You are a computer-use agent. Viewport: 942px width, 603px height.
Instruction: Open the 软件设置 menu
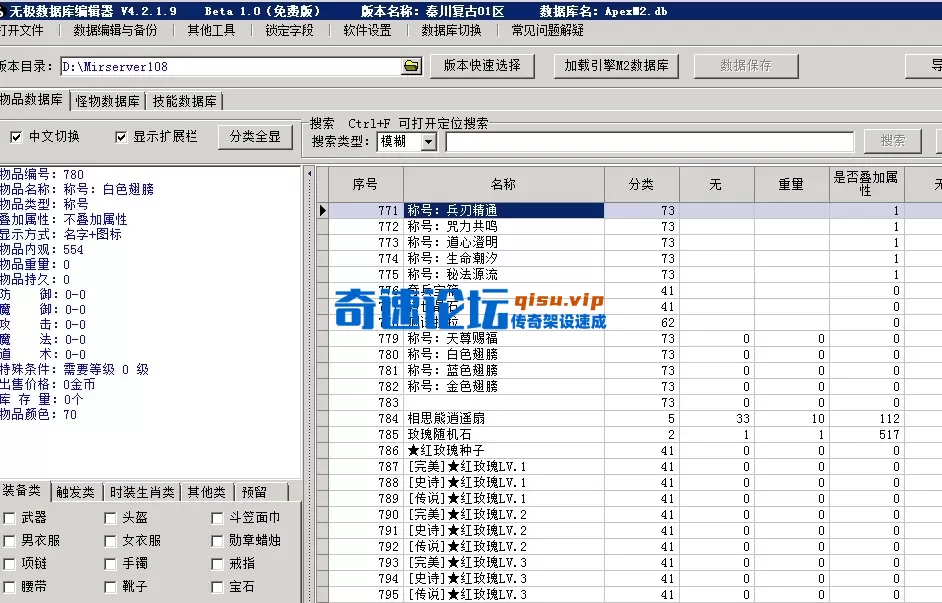pyautogui.click(x=368, y=30)
